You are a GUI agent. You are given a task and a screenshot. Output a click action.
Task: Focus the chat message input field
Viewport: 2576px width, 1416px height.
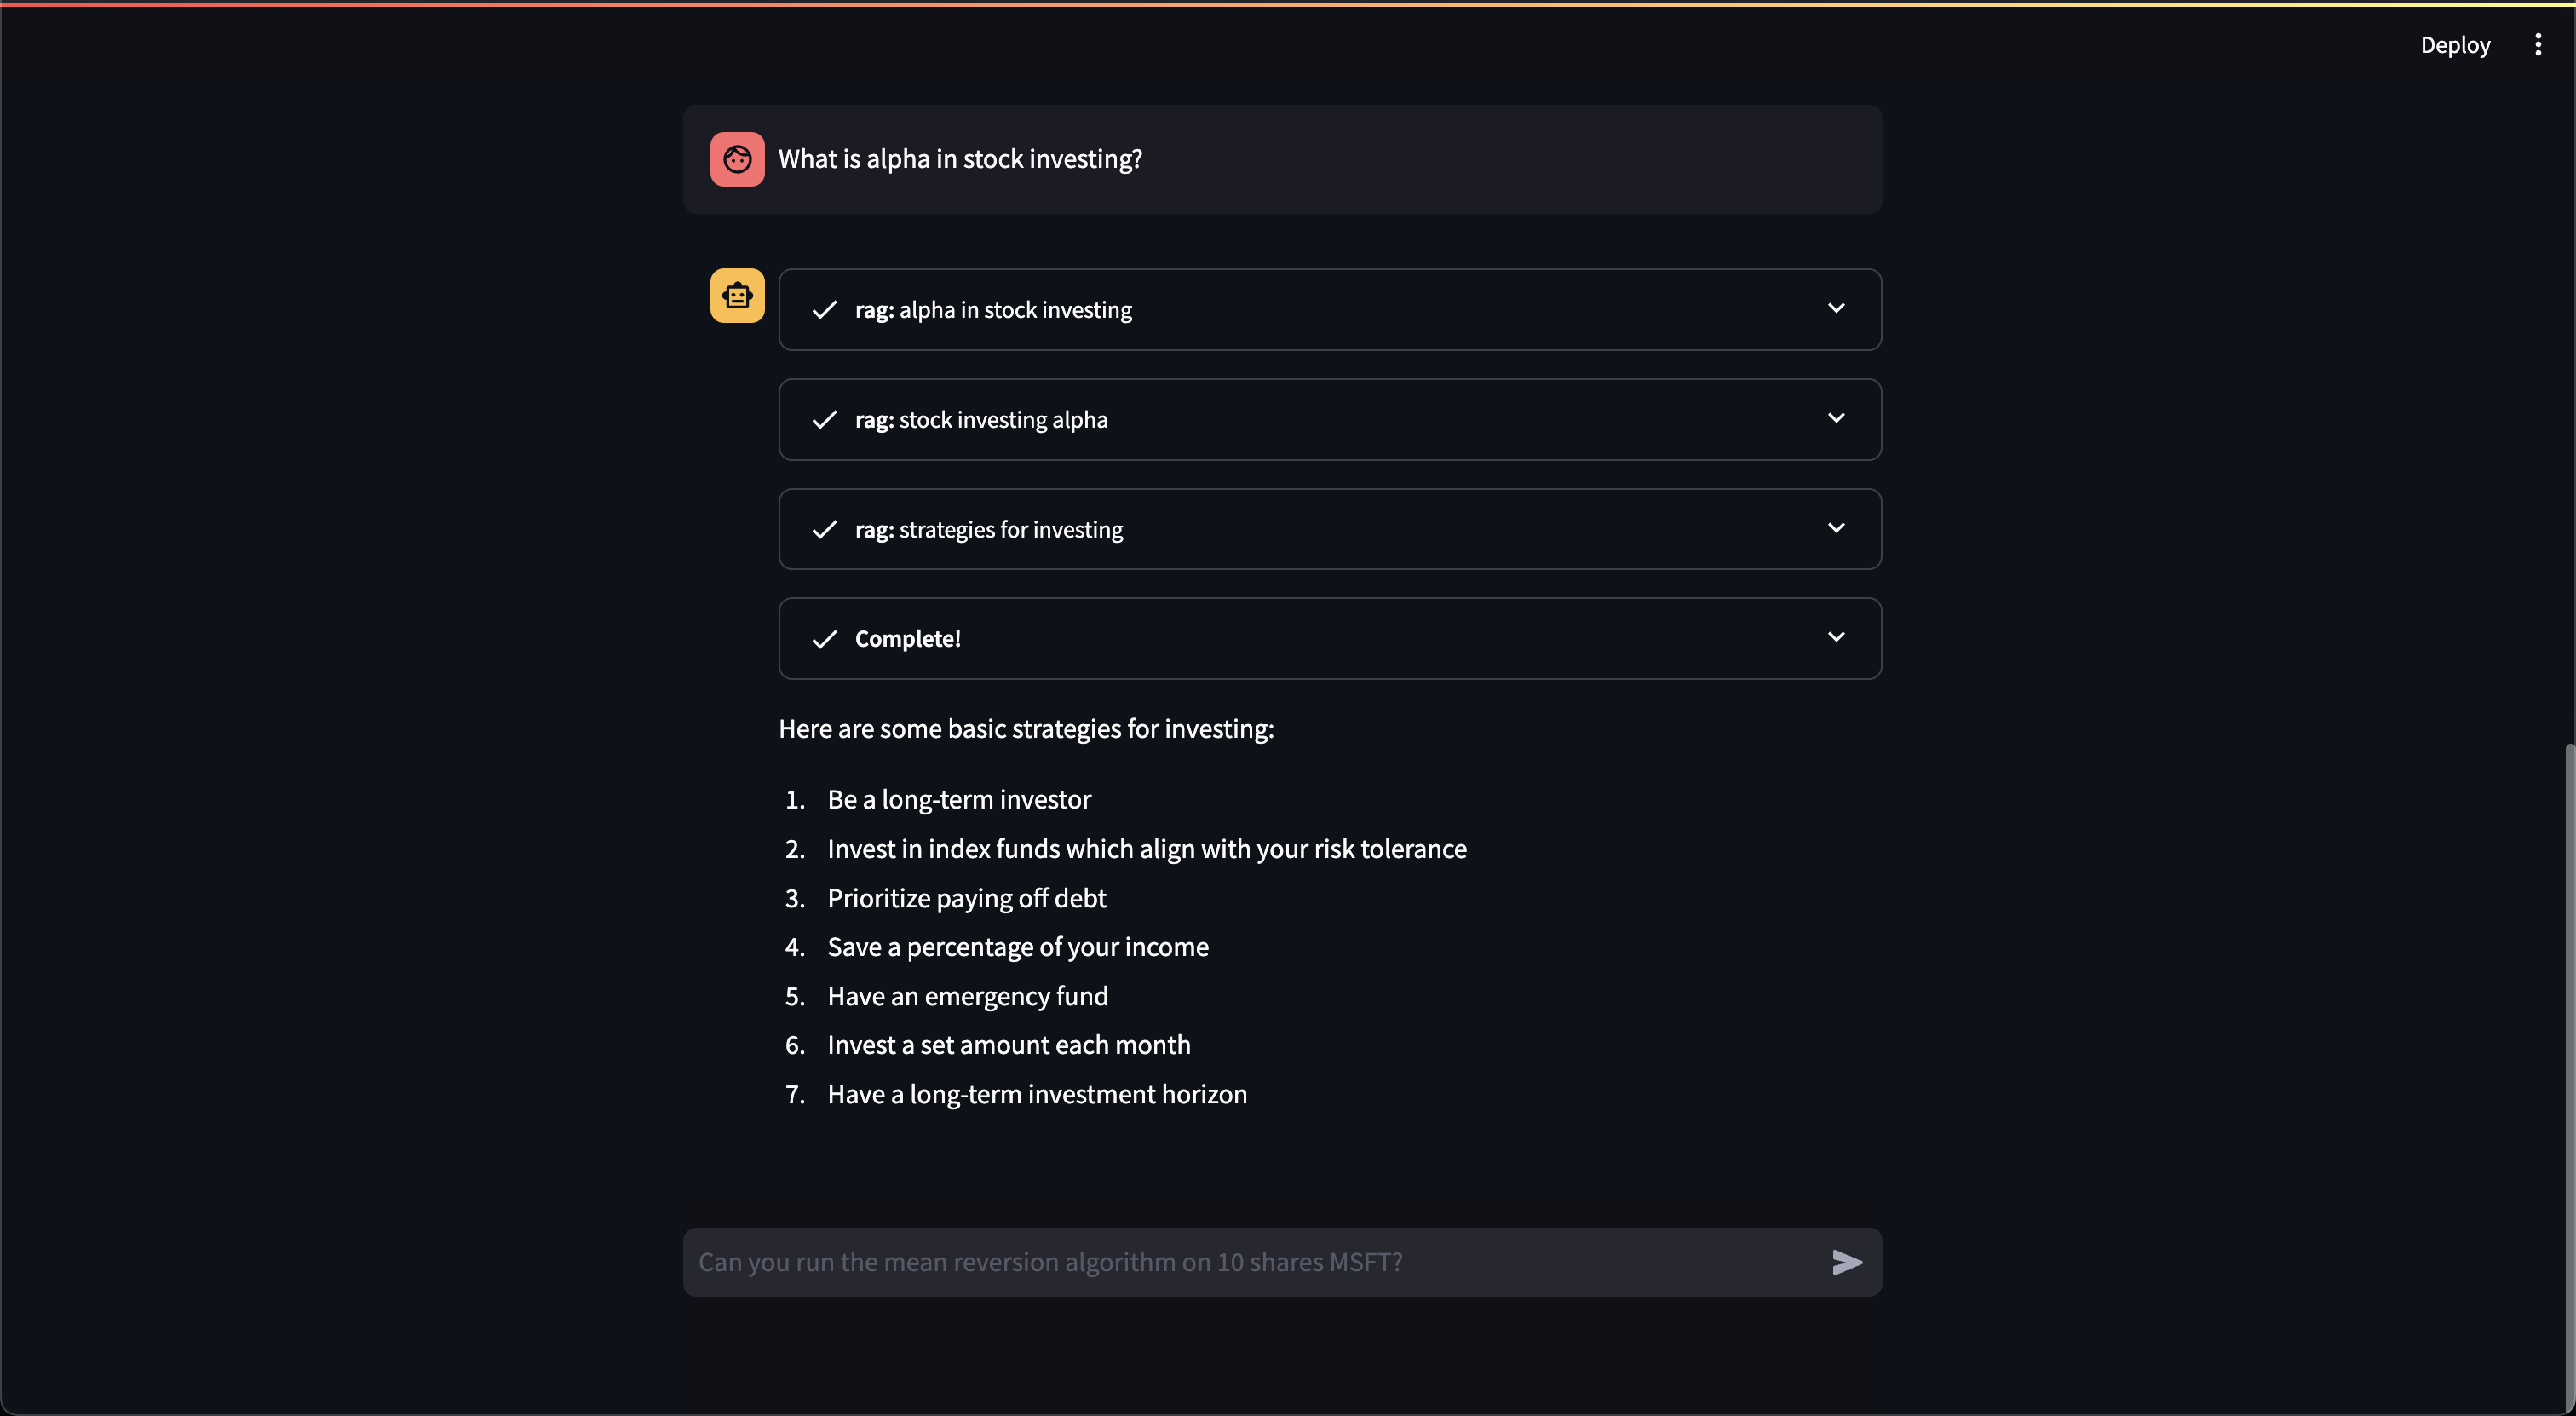(1250, 1262)
